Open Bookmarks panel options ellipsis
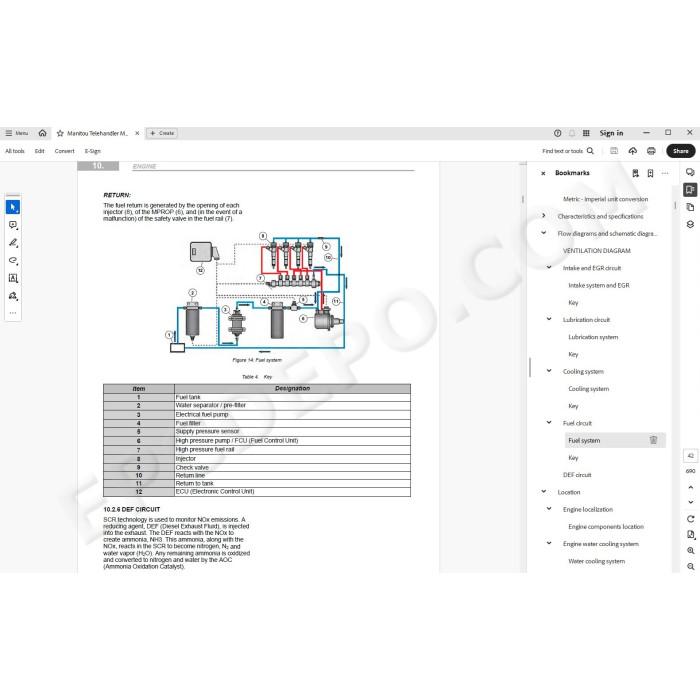The height and width of the screenshot is (700, 700). (665, 173)
